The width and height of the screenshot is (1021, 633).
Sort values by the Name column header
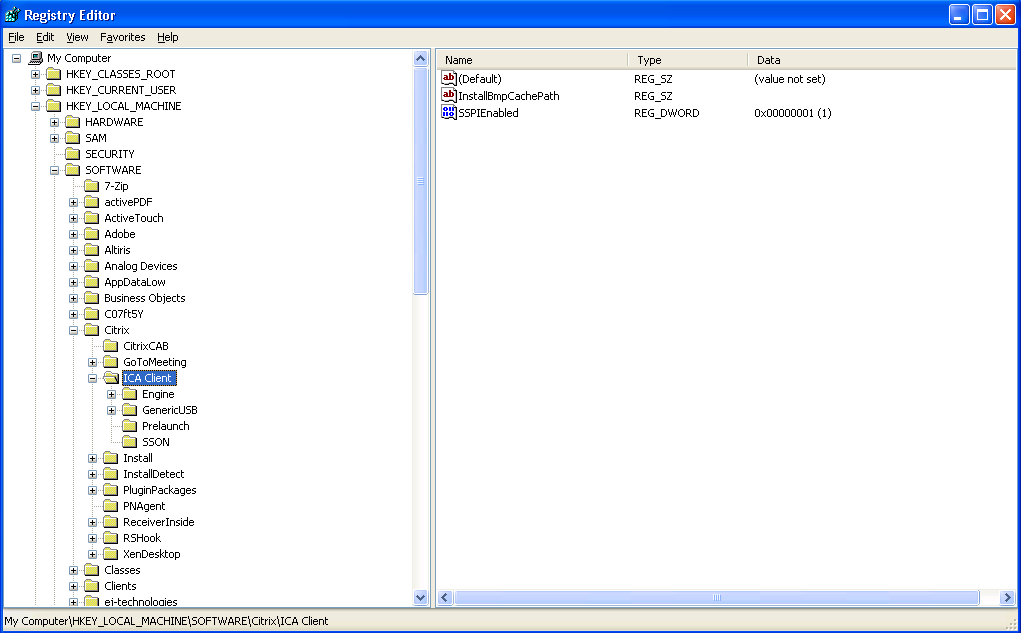coord(532,60)
